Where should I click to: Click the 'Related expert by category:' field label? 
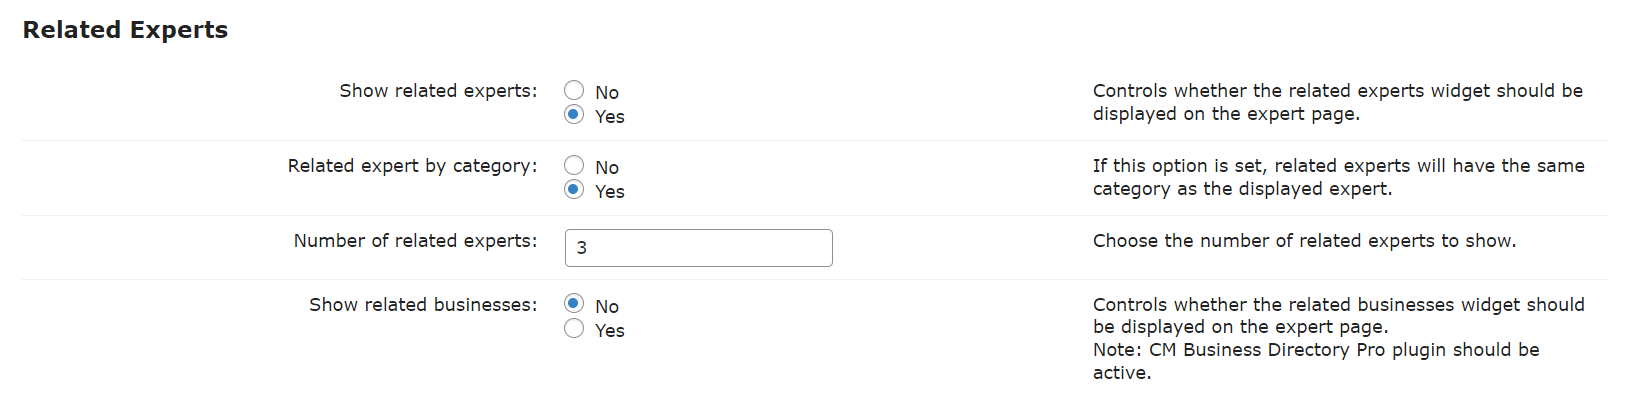click(412, 166)
